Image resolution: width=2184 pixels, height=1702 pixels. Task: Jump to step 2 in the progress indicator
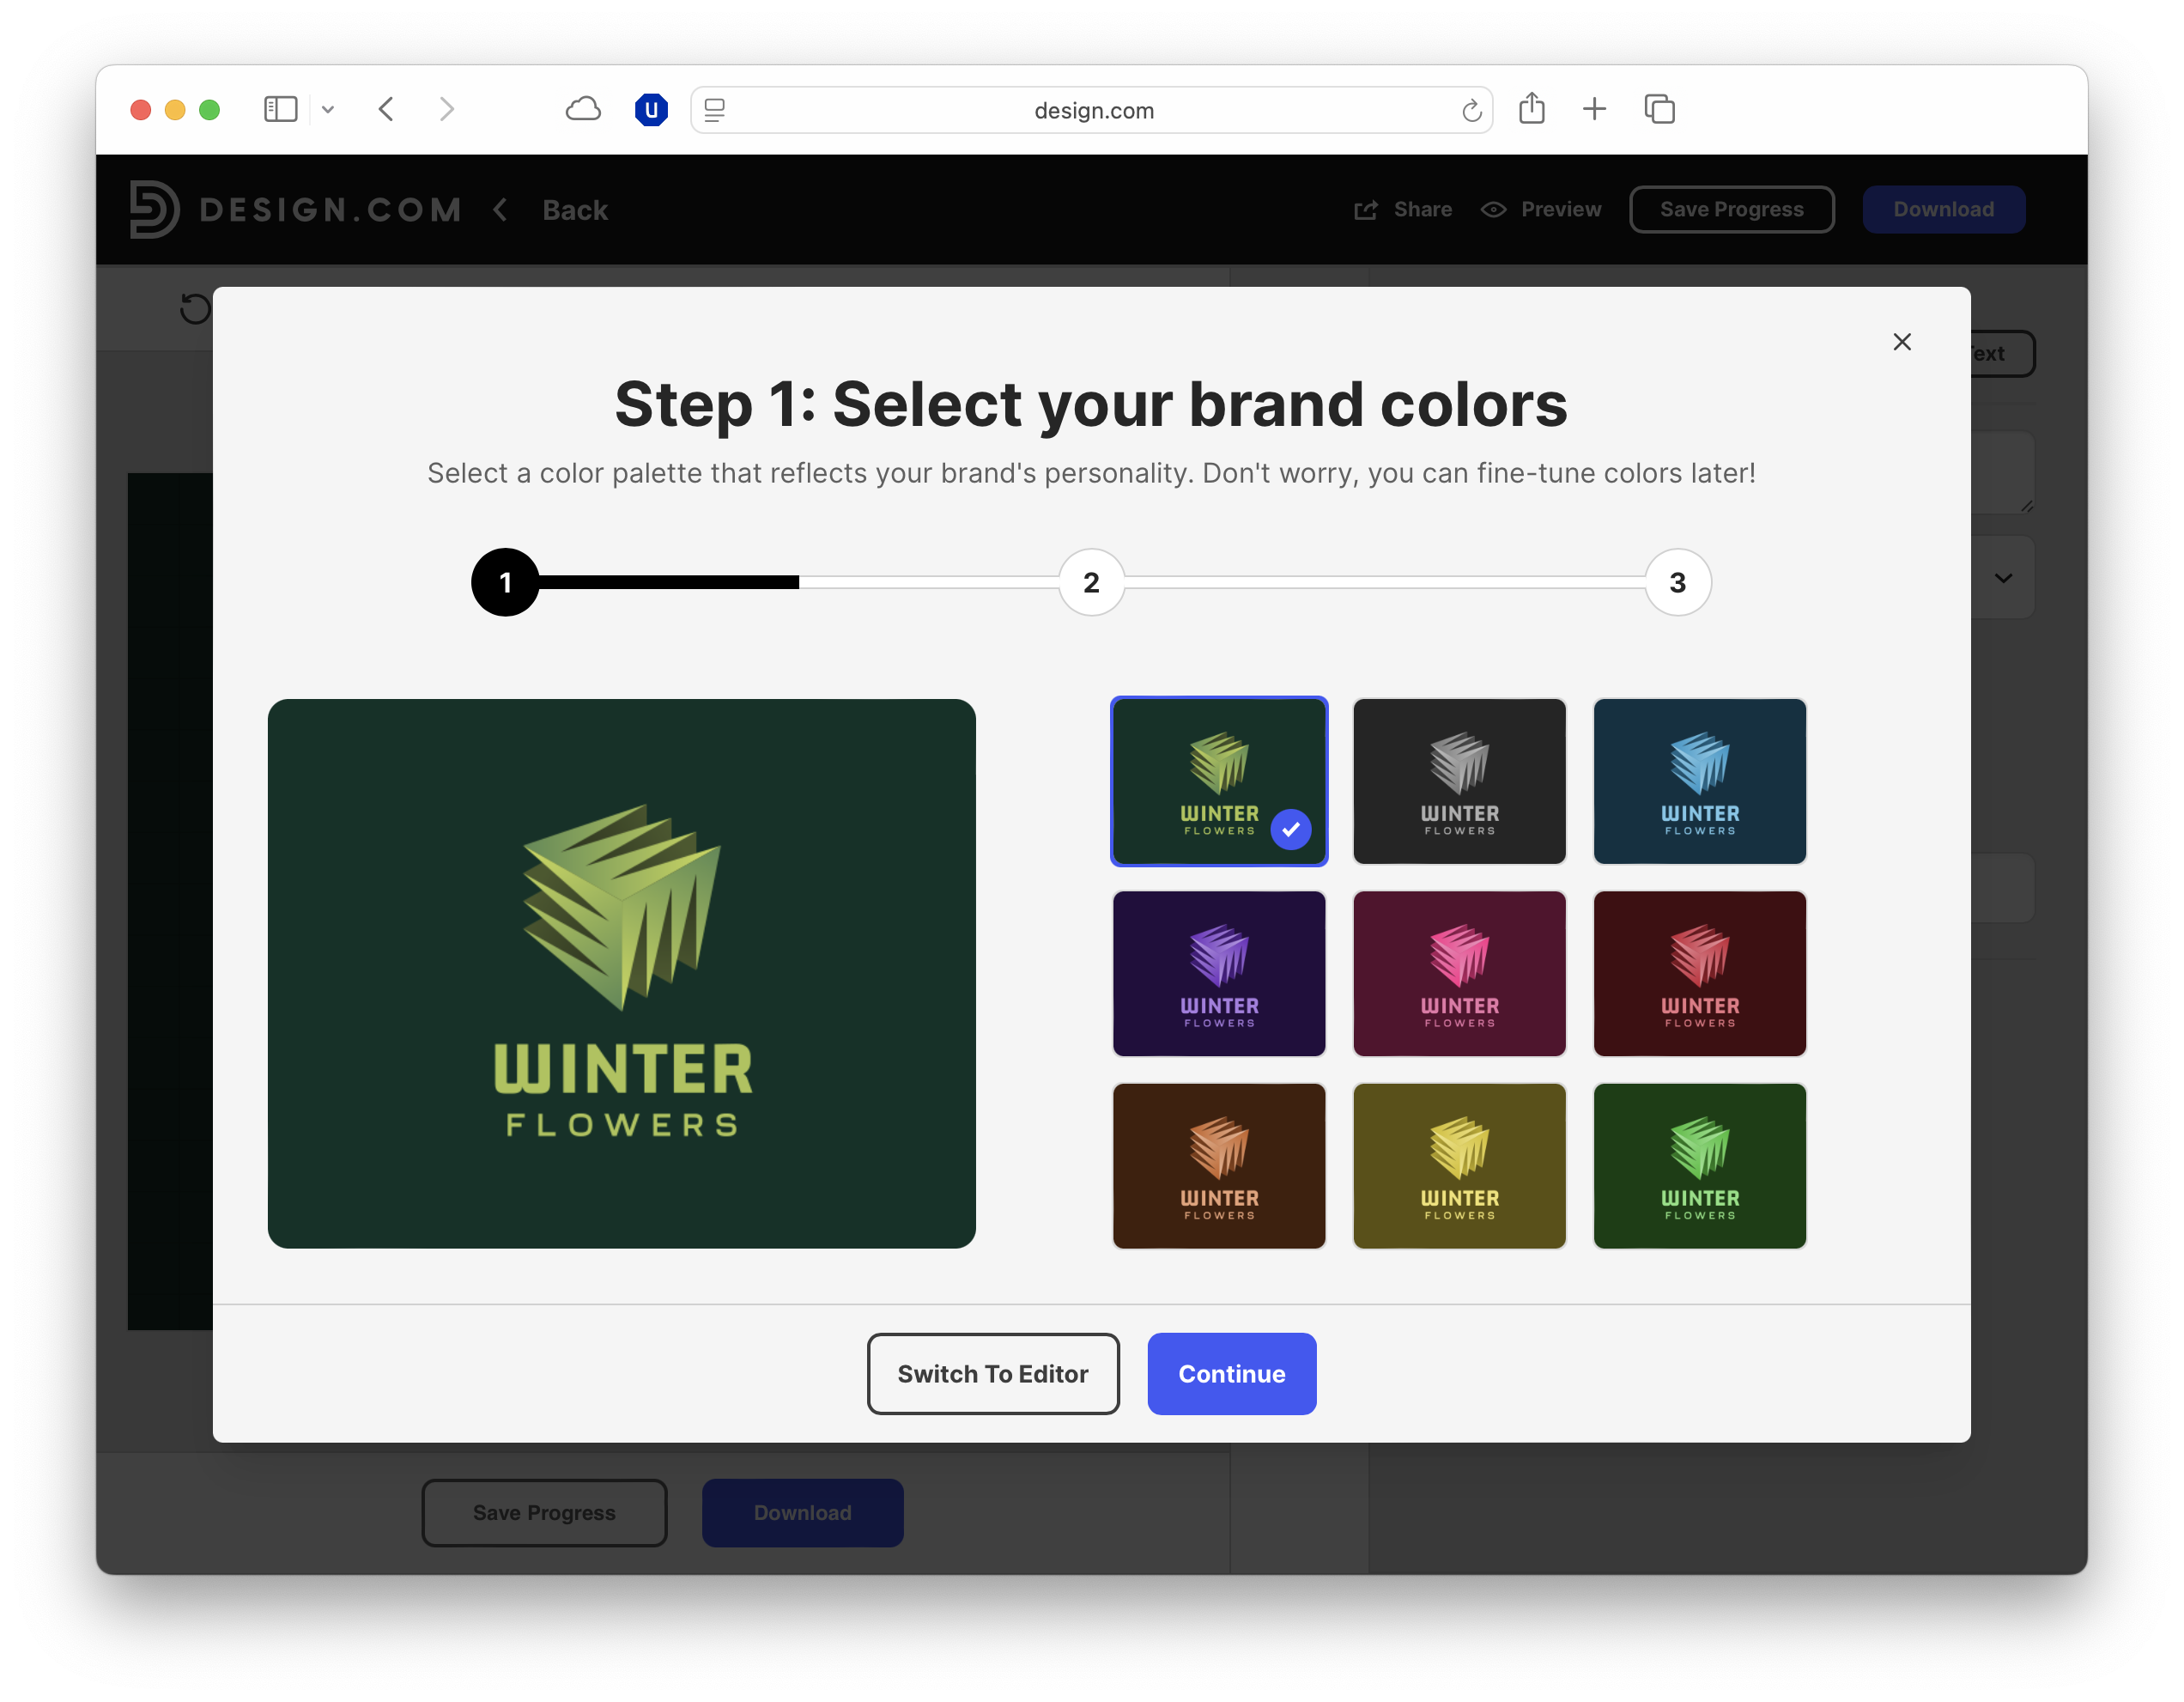1090,582
